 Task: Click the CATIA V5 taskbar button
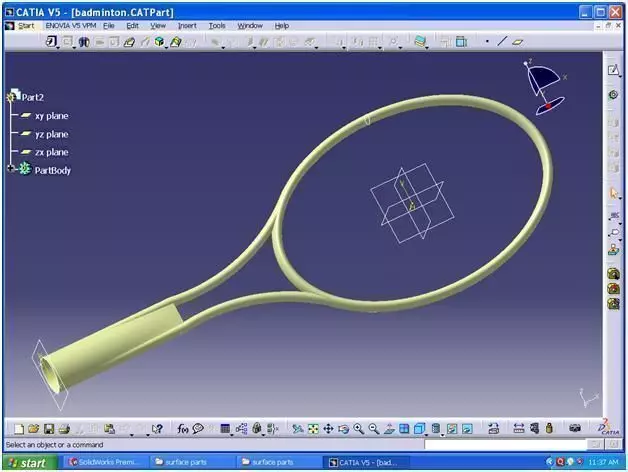click(x=366, y=462)
